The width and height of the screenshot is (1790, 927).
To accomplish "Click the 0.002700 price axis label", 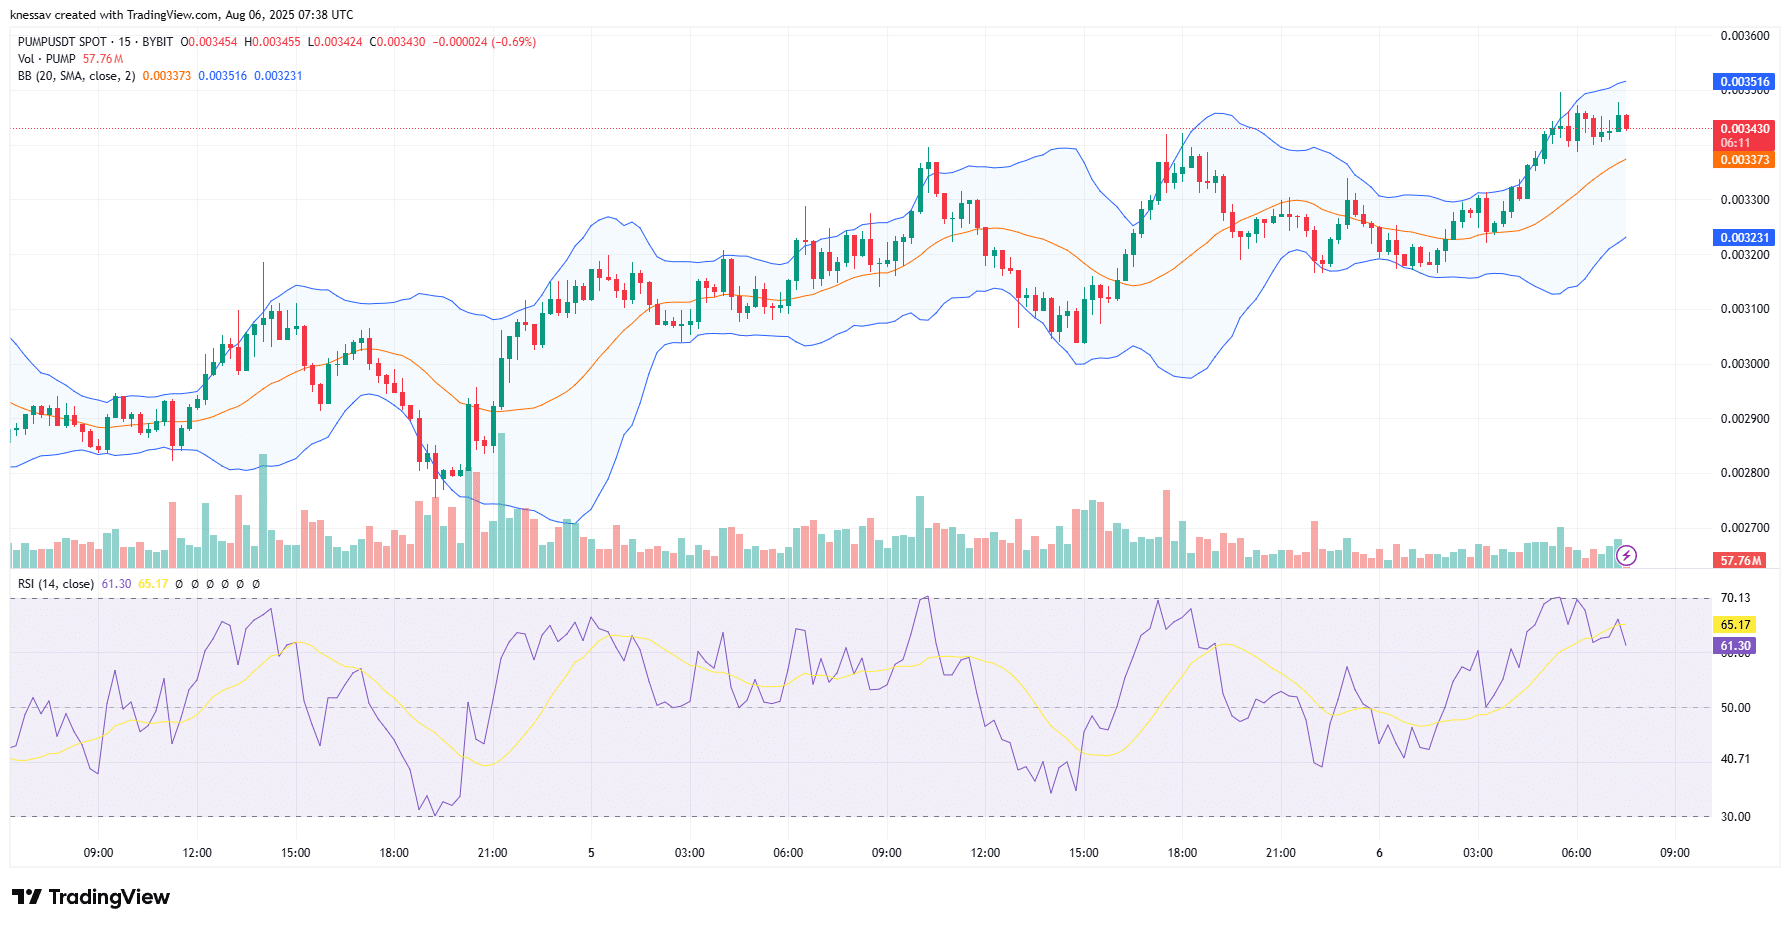I will pyautogui.click(x=1745, y=528).
